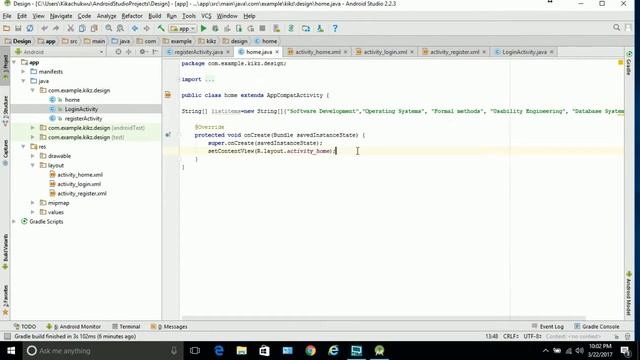This screenshot has height=360, width=640.
Task: Open the Messages tool window
Action: coord(169,327)
